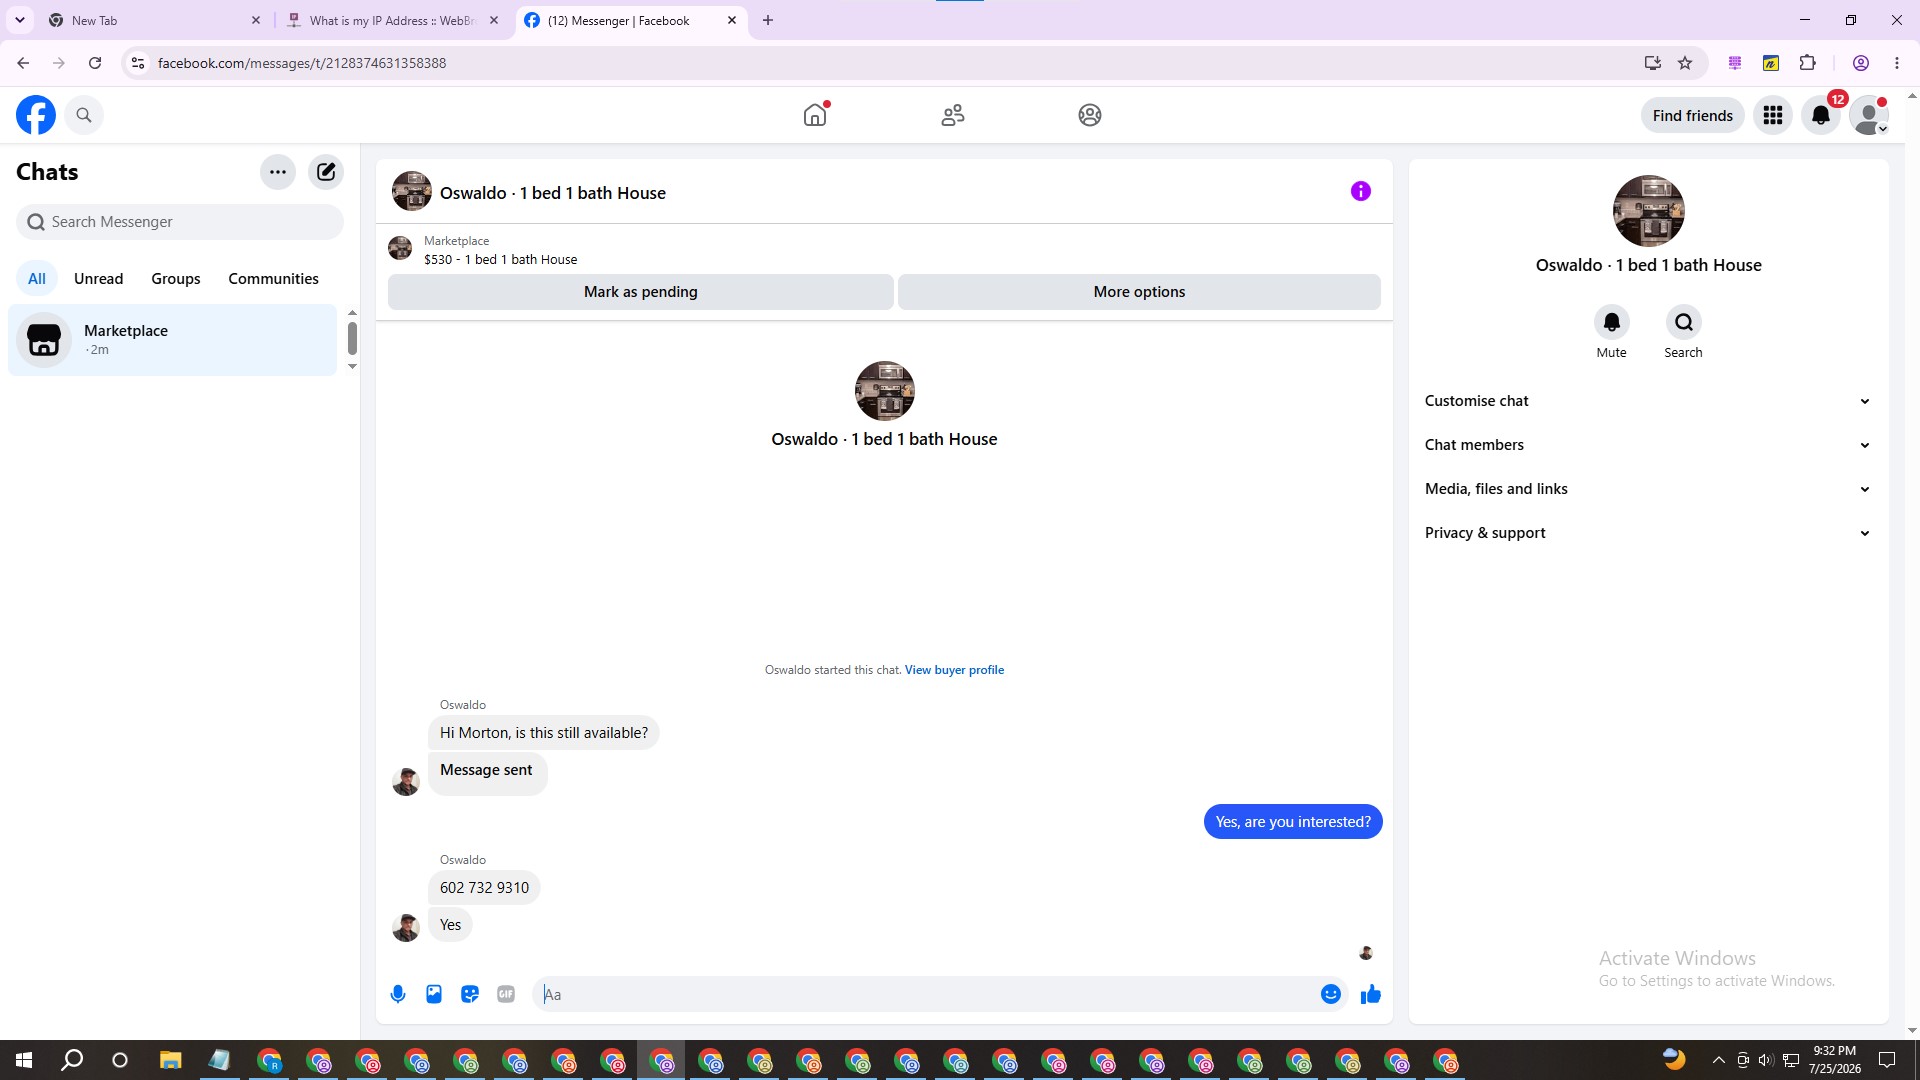Open the Groups icon in top navigation
This screenshot has width=1920, height=1080.
1090,115
